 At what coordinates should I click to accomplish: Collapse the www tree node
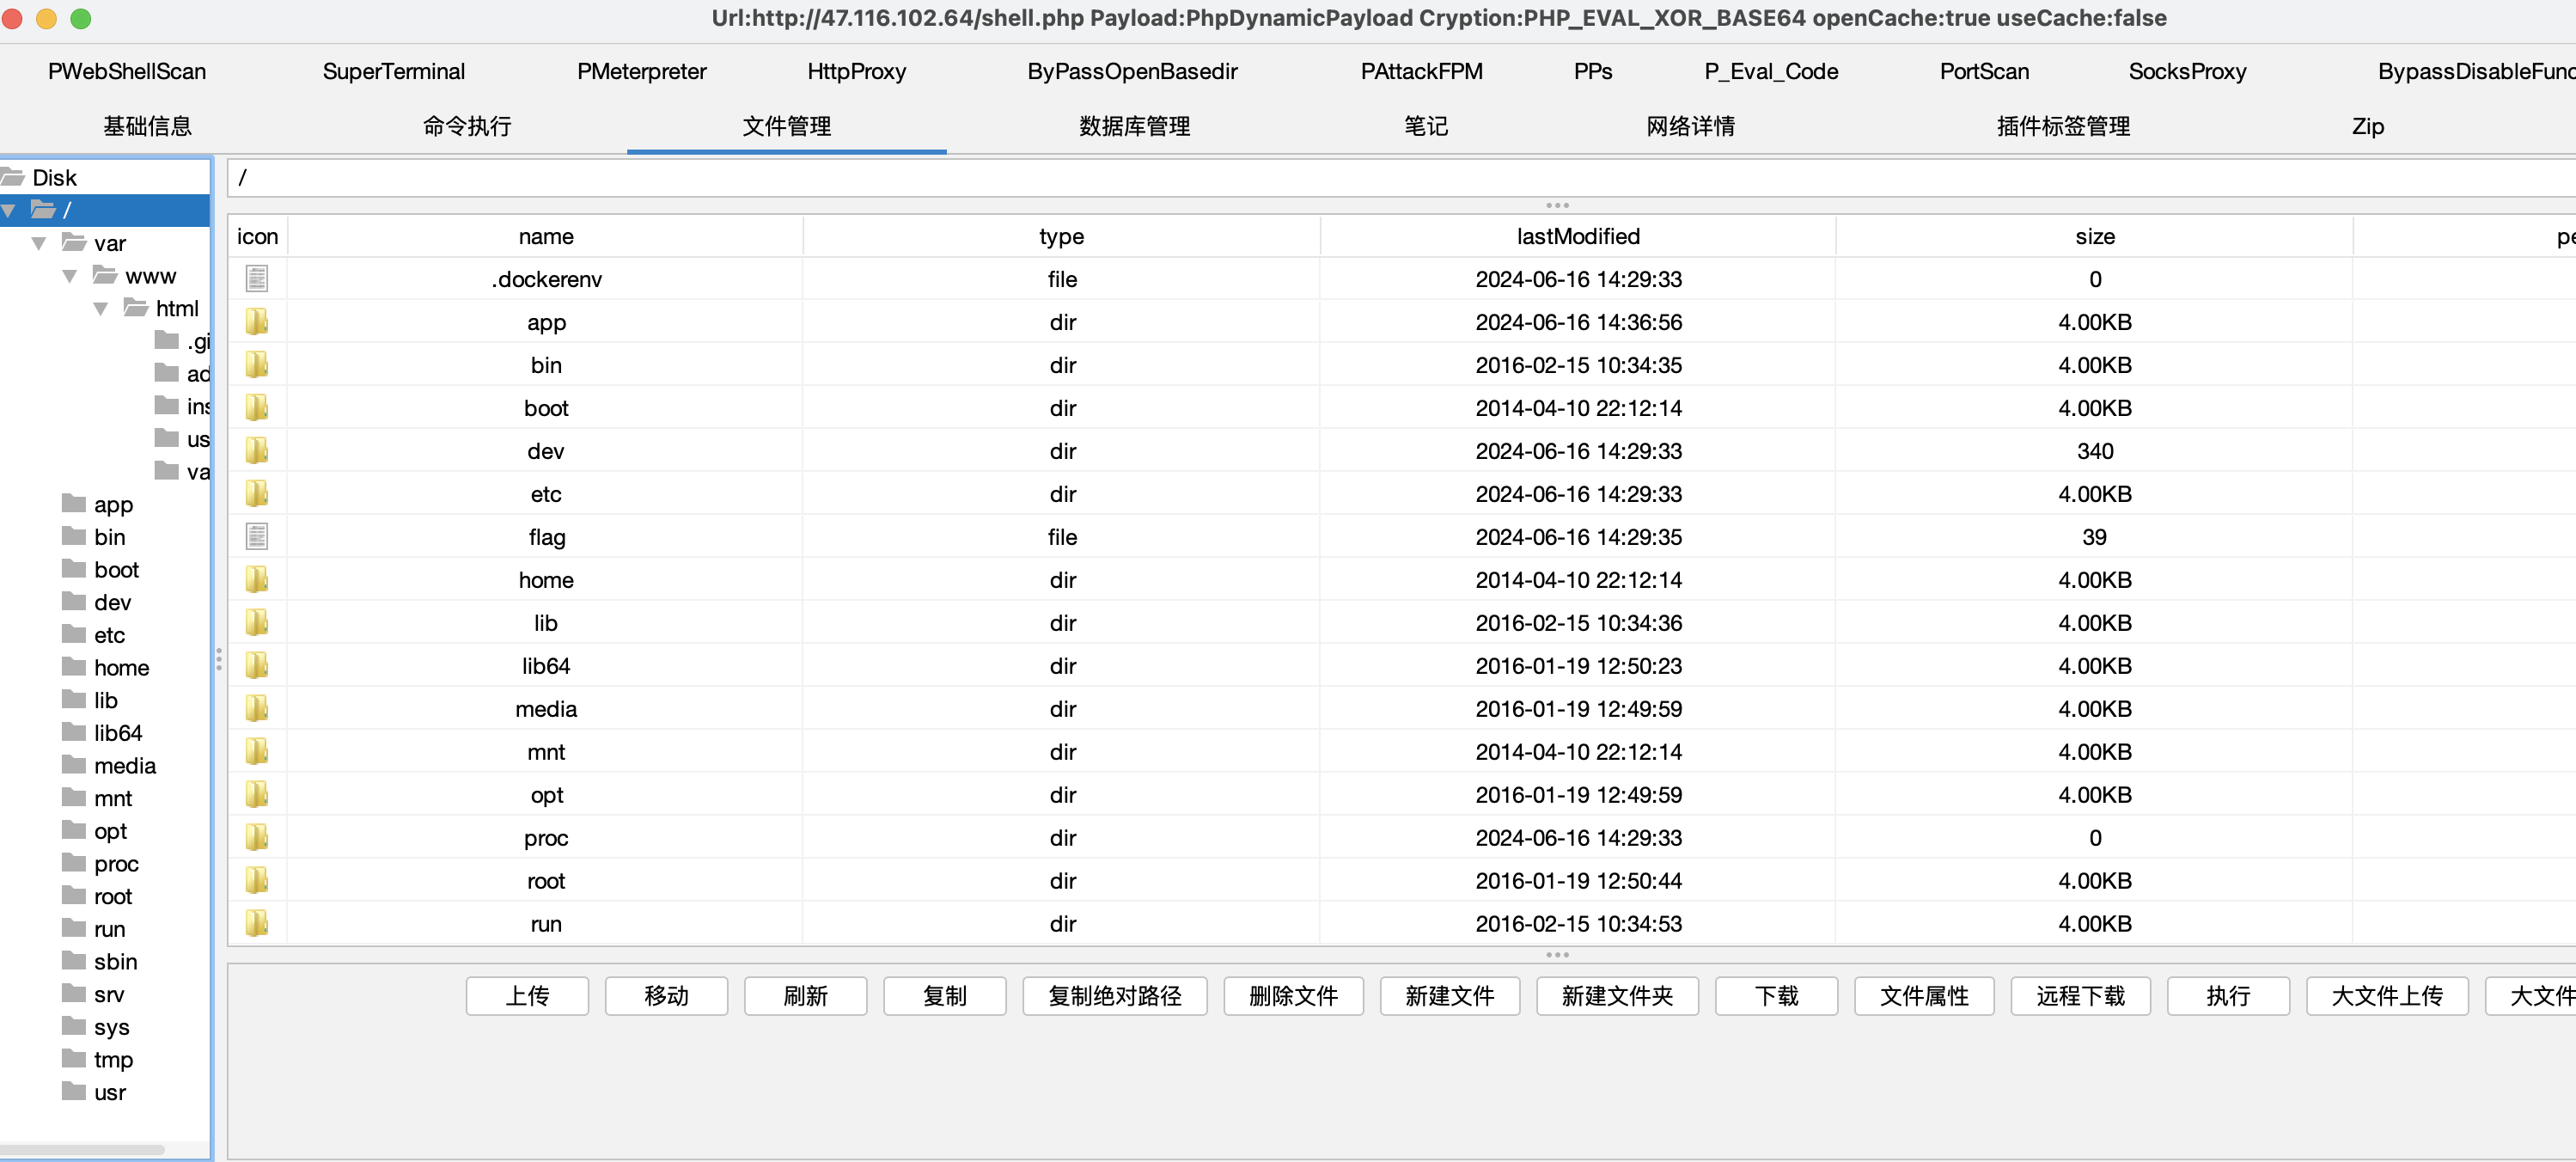tap(70, 277)
